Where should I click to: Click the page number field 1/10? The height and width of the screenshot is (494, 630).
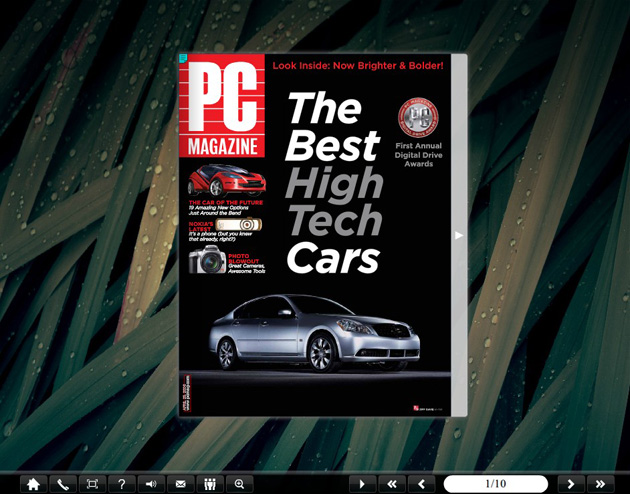coord(496,483)
